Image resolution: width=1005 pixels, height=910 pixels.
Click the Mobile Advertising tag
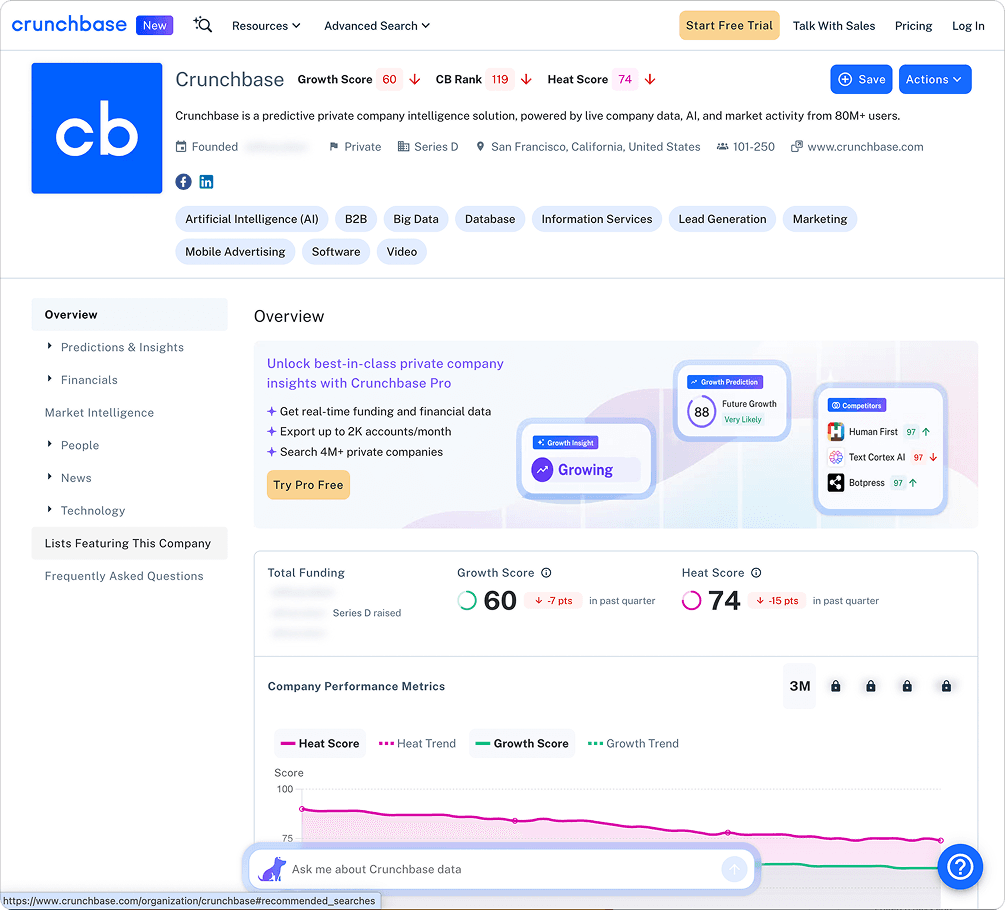235,252
